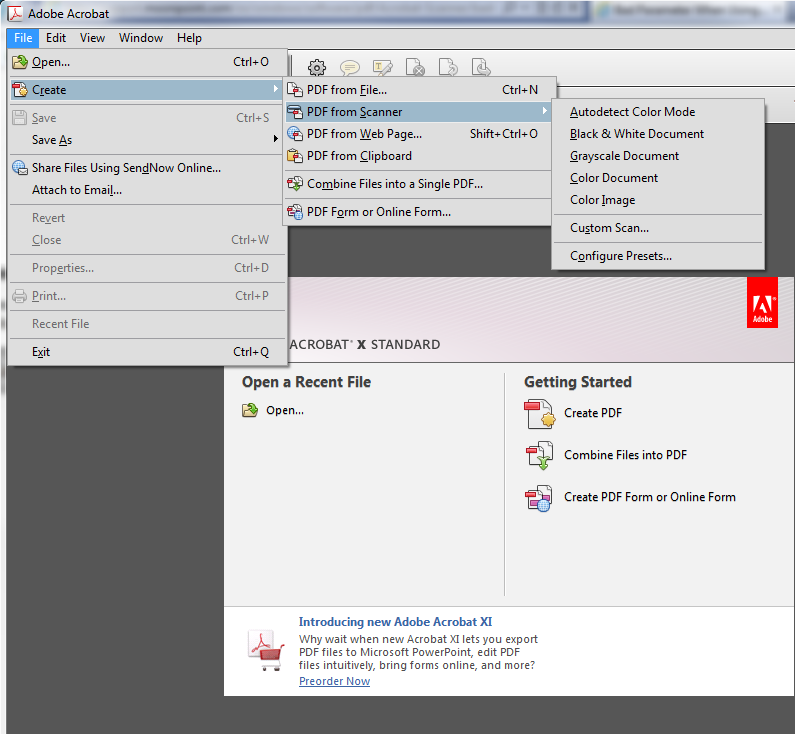Click the icon beside Share Files Using SendNow
Screen dimensions: 795x734
click(20, 168)
